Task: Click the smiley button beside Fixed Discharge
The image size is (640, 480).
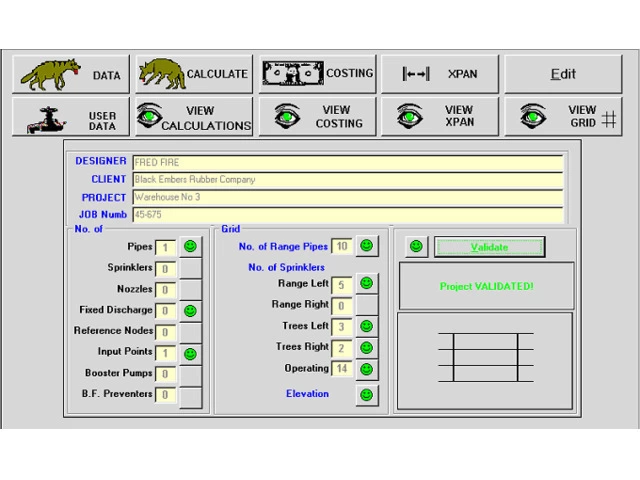Action: coord(190,311)
